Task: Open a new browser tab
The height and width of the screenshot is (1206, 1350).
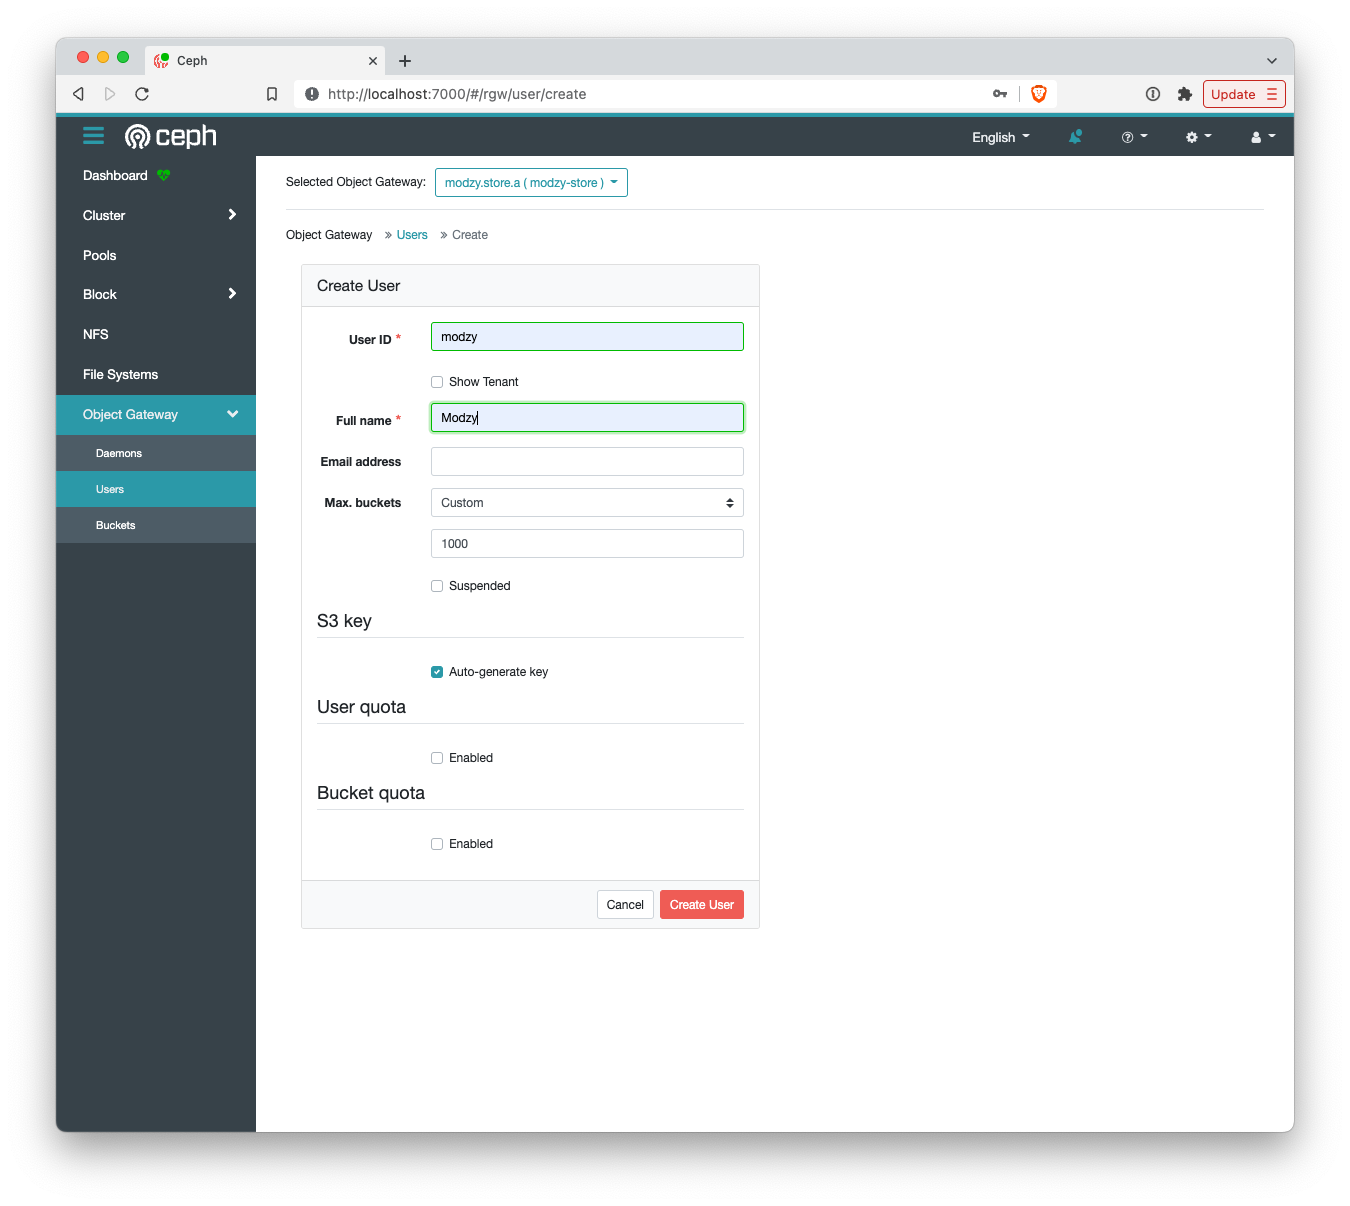Action: [405, 61]
